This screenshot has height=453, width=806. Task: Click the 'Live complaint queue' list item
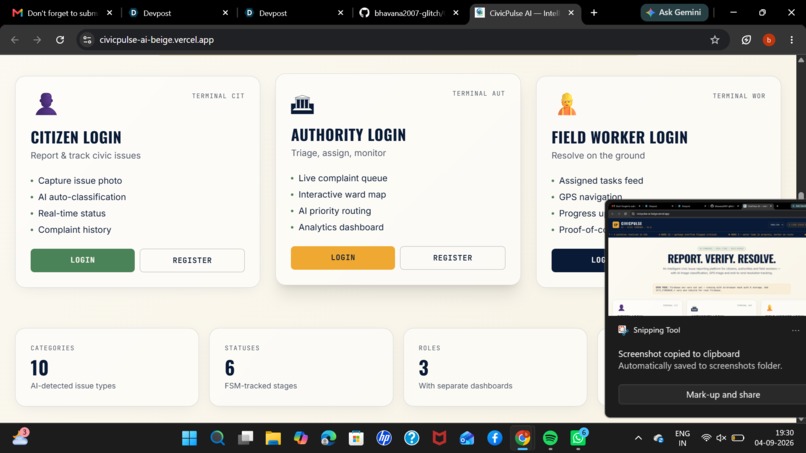[x=343, y=178]
